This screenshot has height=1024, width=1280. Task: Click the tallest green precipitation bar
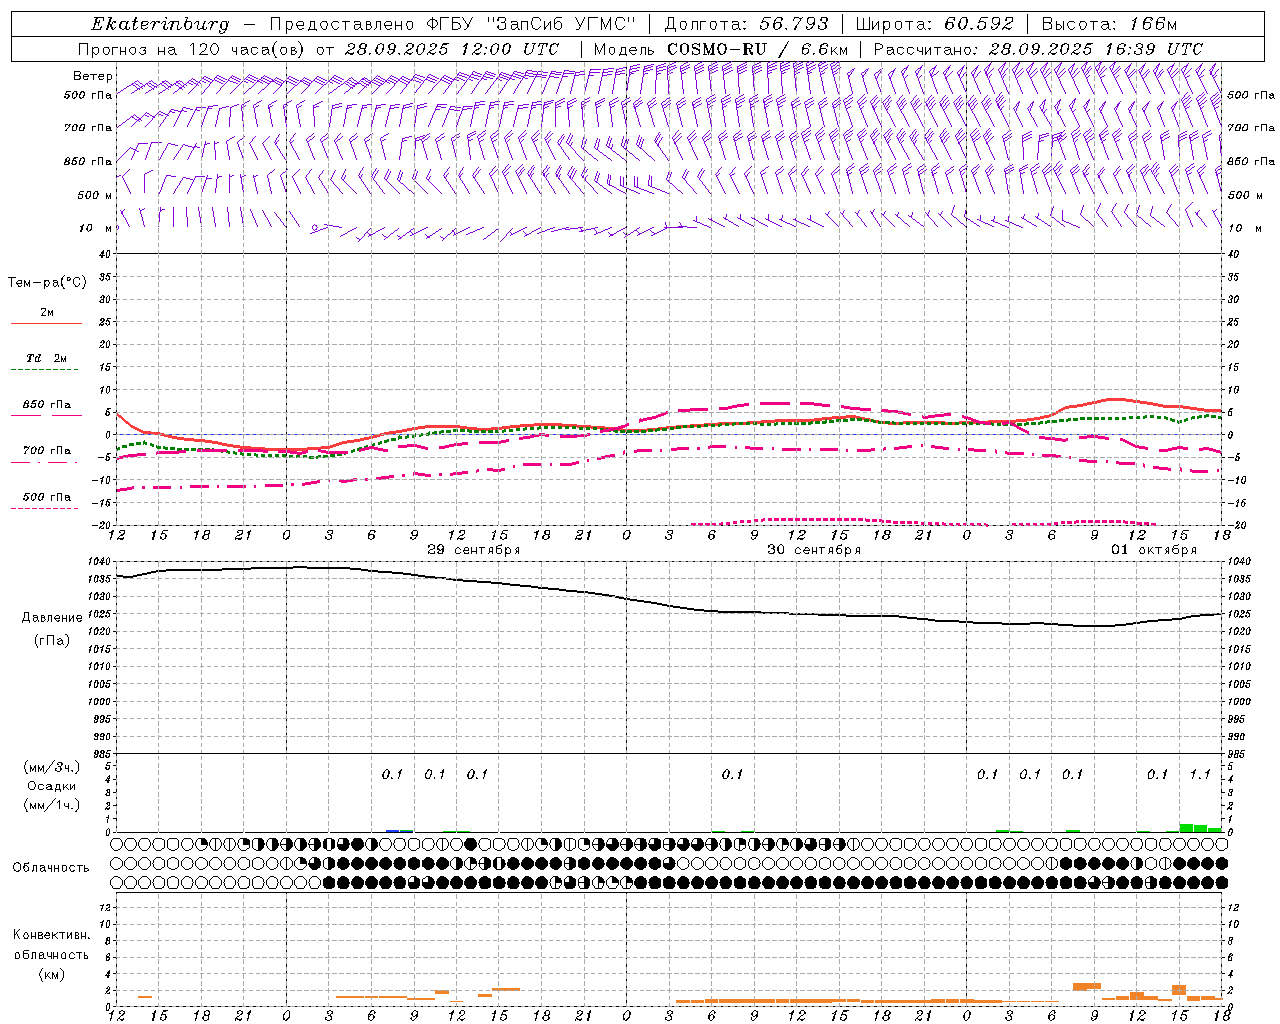tap(1186, 827)
